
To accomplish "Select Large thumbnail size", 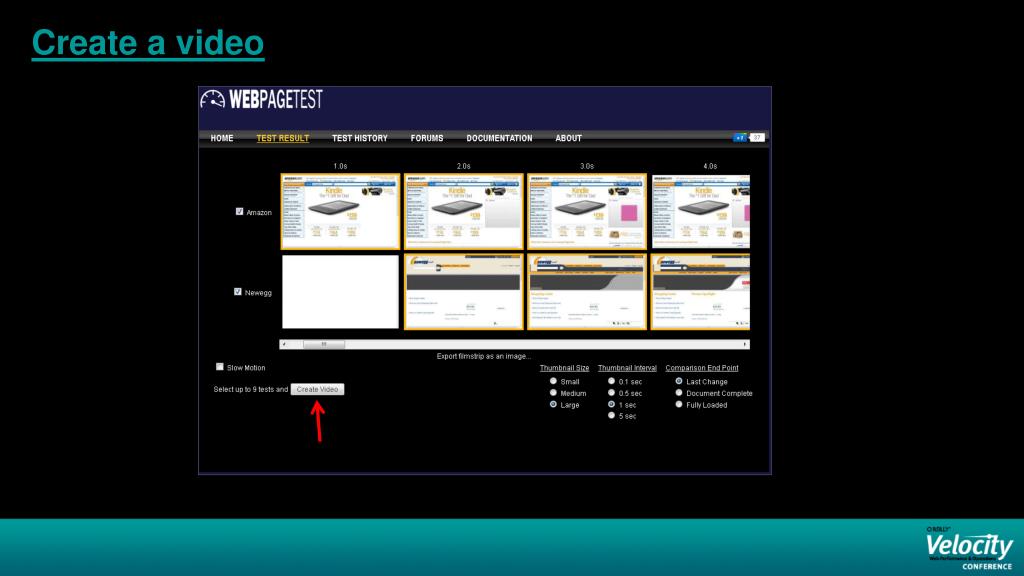I will click(553, 405).
